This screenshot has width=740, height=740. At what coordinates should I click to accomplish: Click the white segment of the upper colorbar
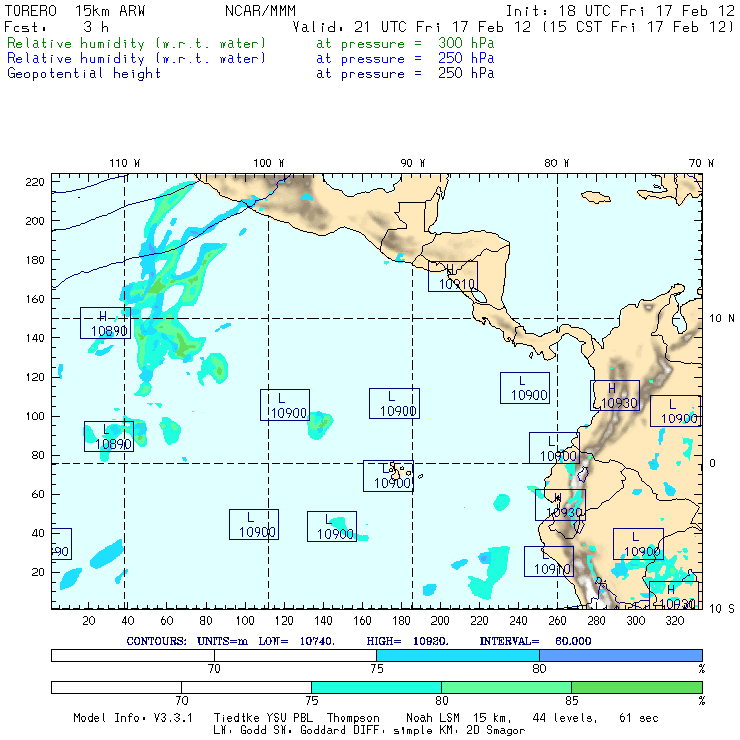click(214, 654)
